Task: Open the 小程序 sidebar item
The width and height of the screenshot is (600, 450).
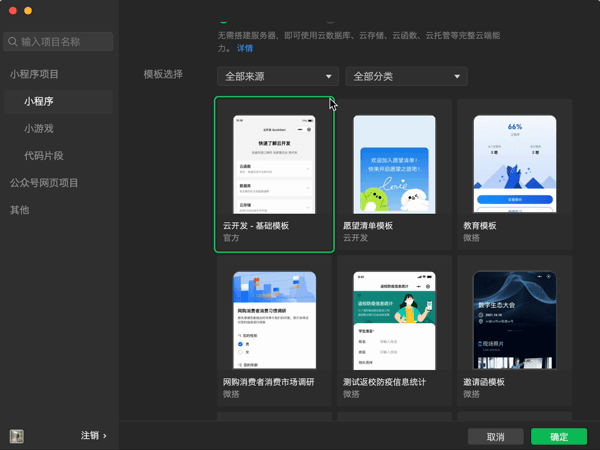Action: pos(58,101)
